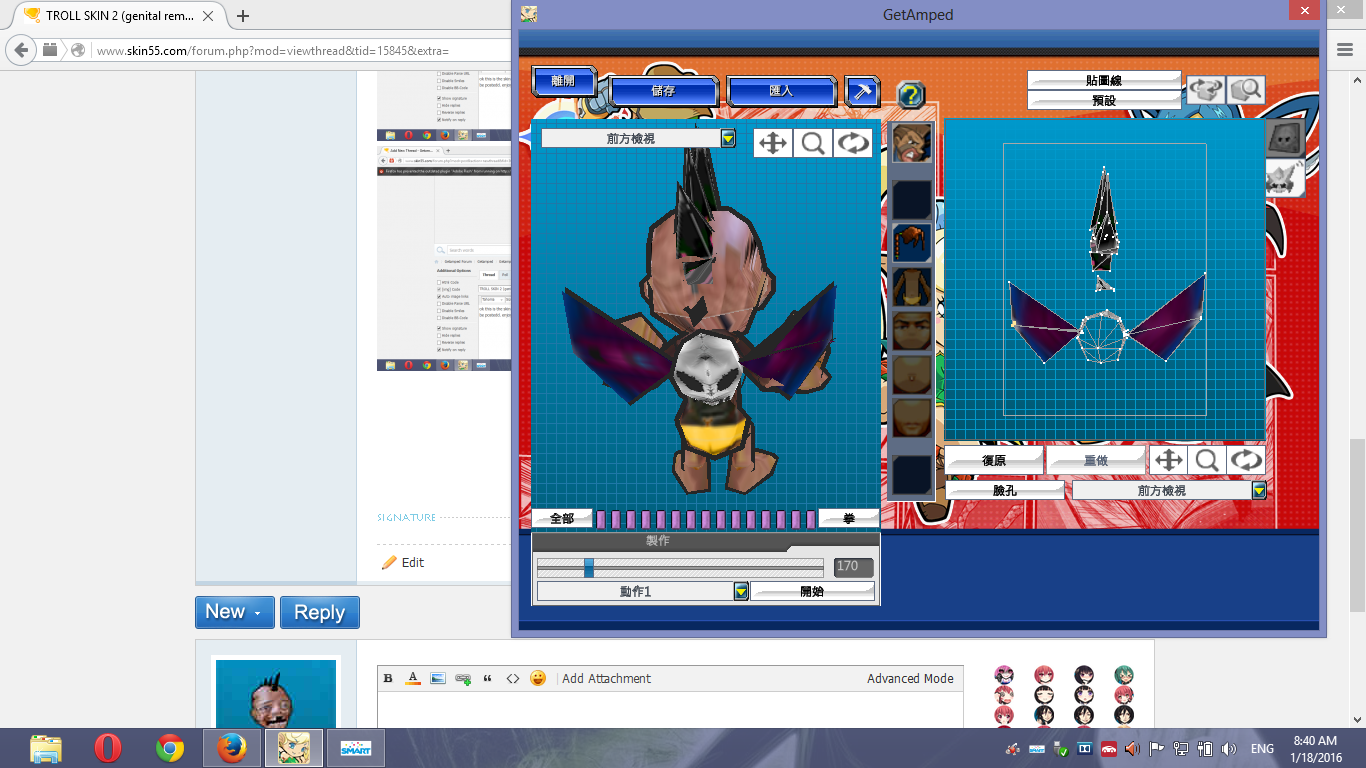Click the 170 value field beside slider
Screen dimensions: 1366x768
(x=853, y=566)
